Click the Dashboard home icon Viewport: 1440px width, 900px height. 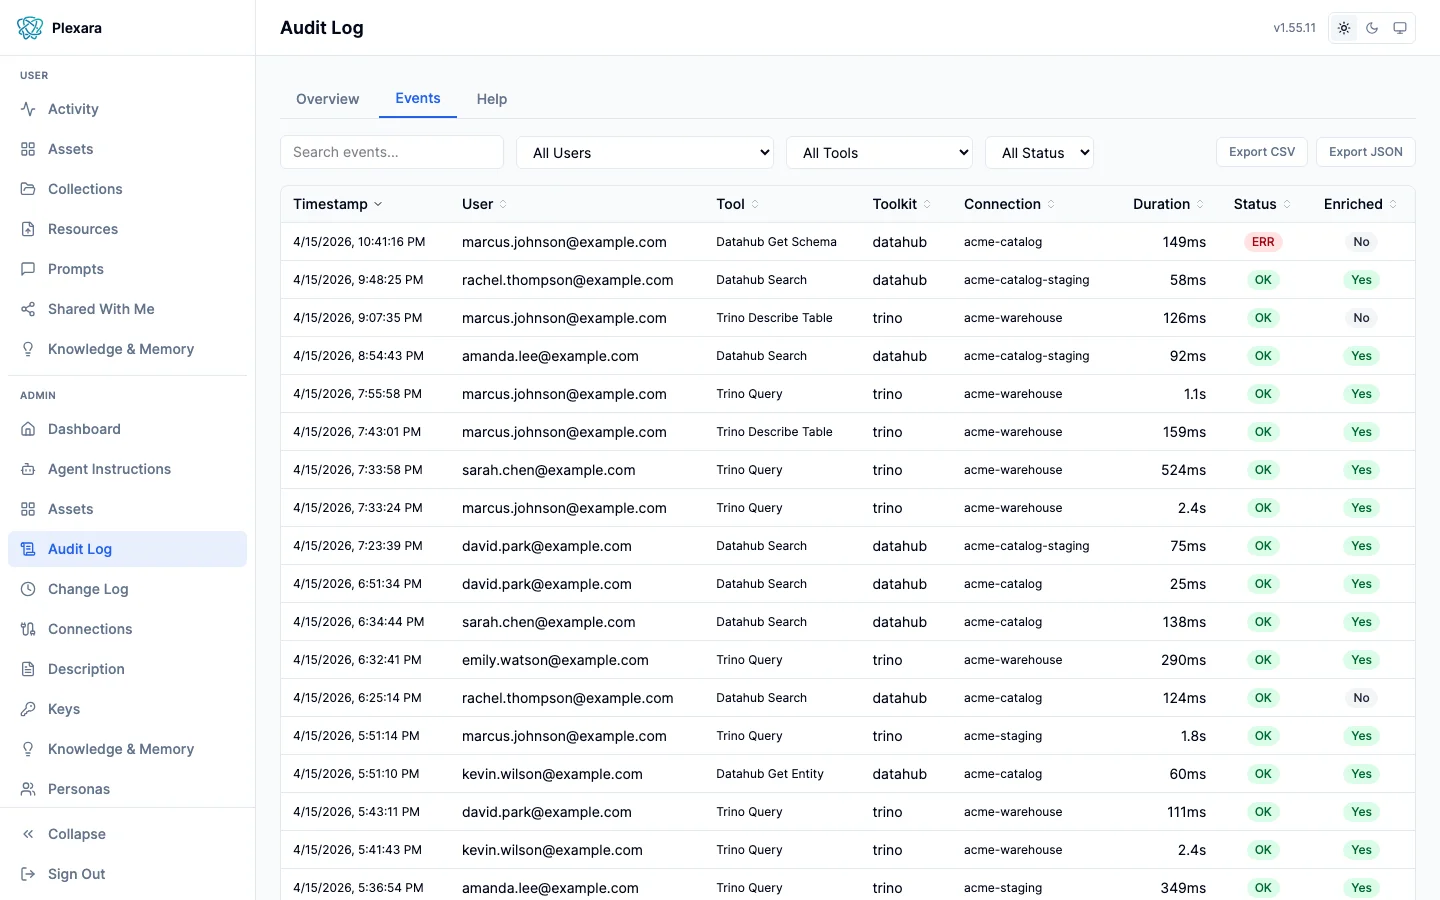(28, 429)
